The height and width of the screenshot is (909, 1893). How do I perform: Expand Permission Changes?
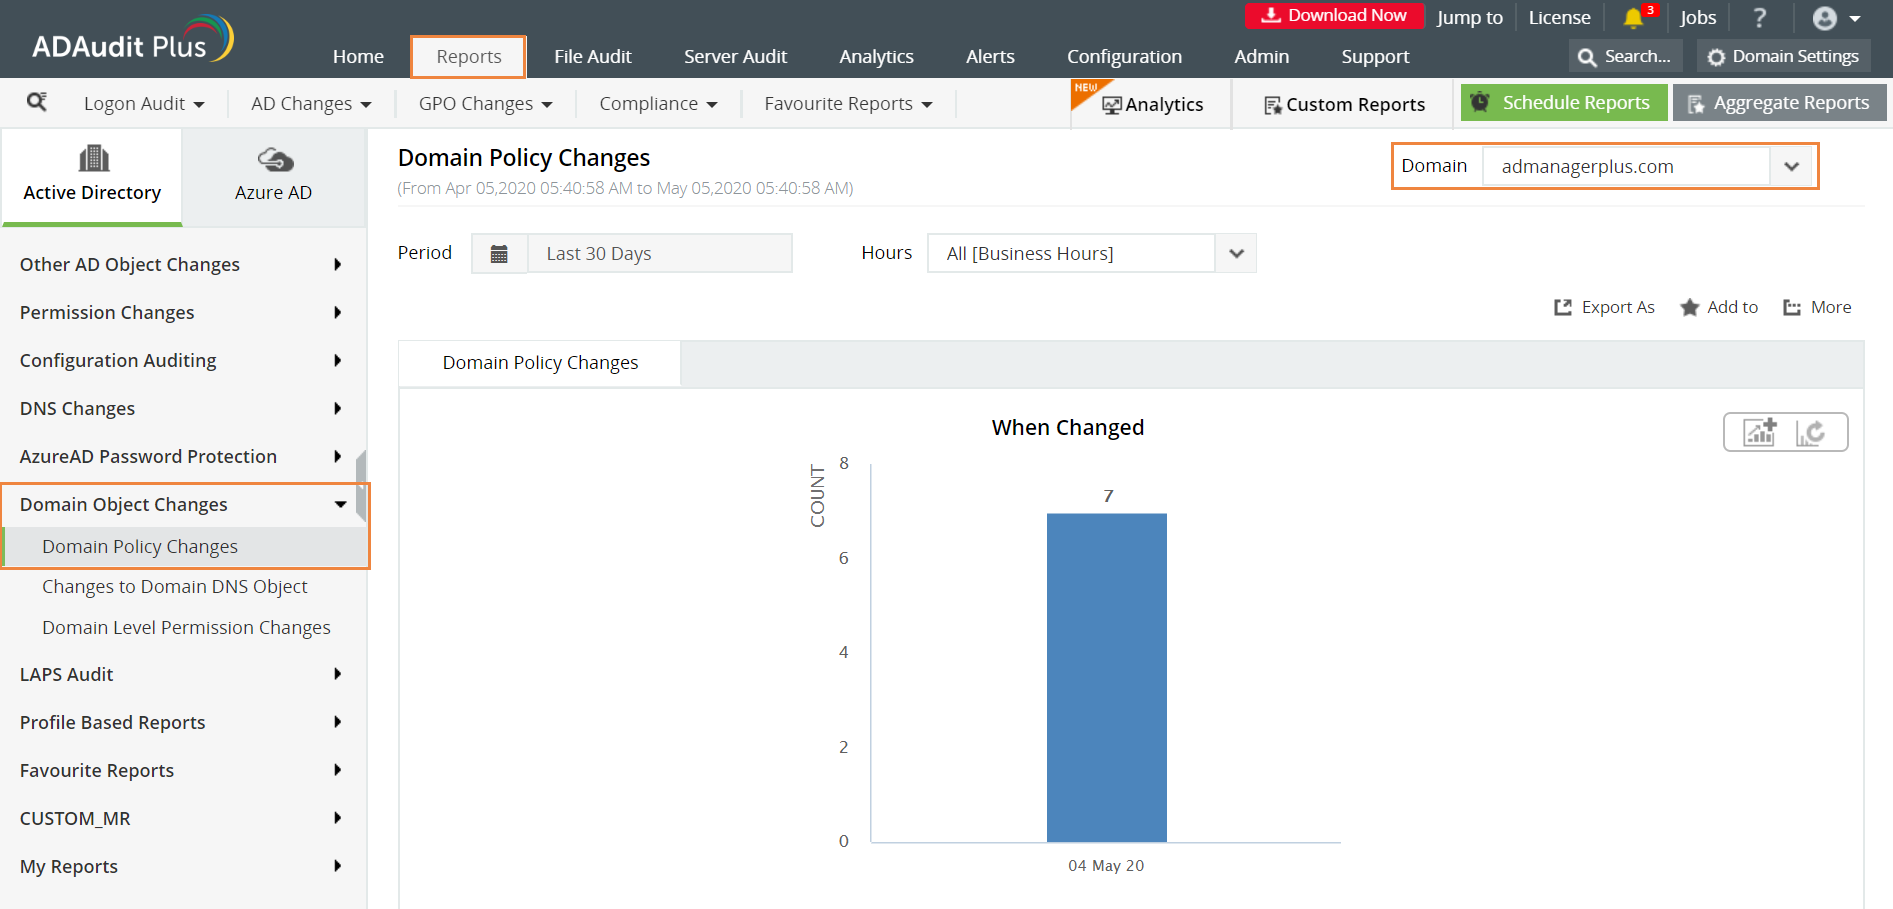[x=182, y=313]
